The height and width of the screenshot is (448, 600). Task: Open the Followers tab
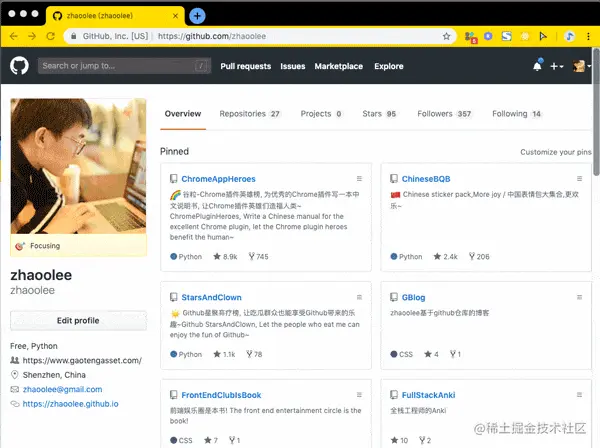[445, 114]
